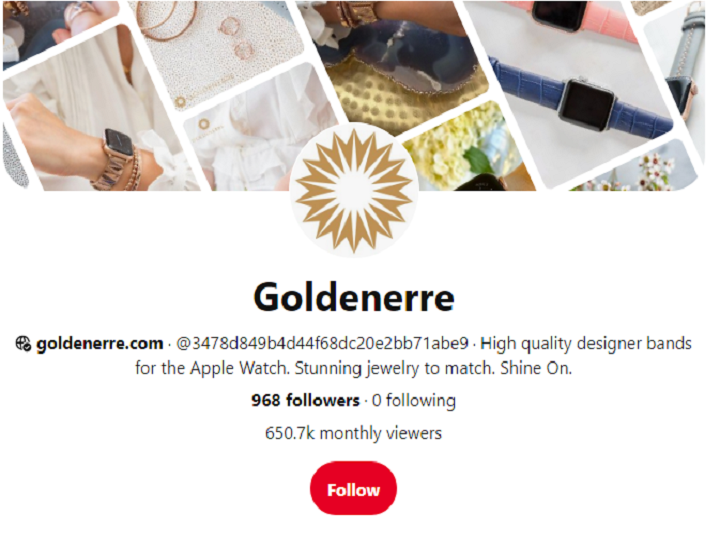The height and width of the screenshot is (540, 720).
Task: Open the top-left cover image with rings
Action: 64,28
